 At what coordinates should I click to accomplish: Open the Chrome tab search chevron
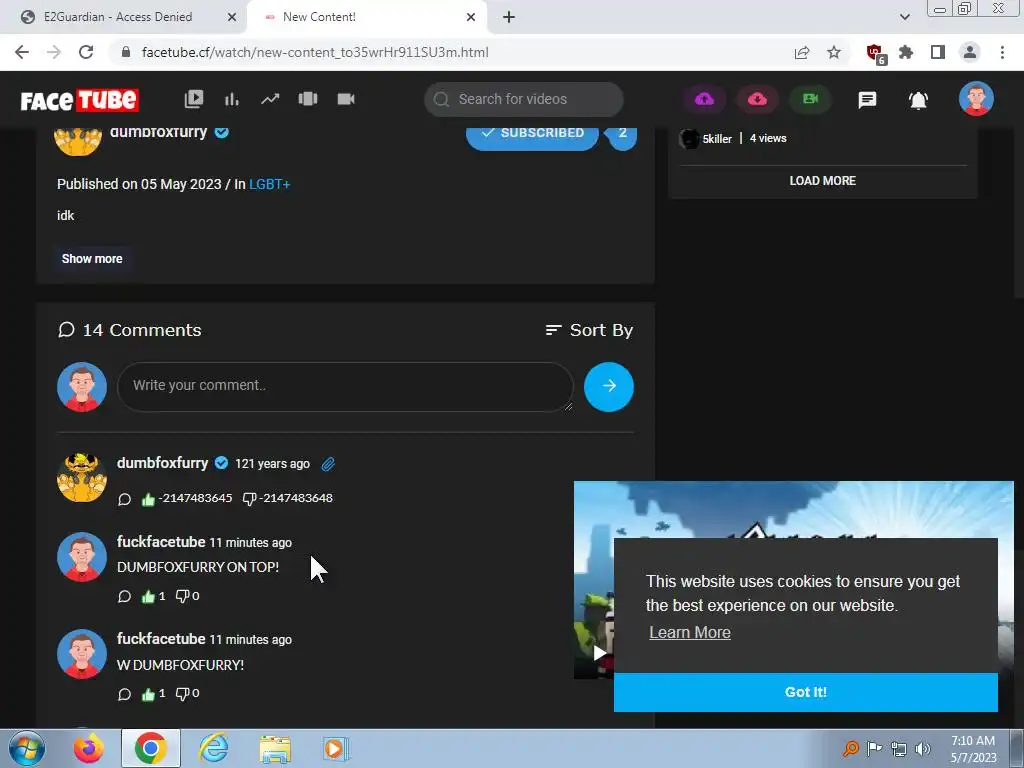(904, 17)
